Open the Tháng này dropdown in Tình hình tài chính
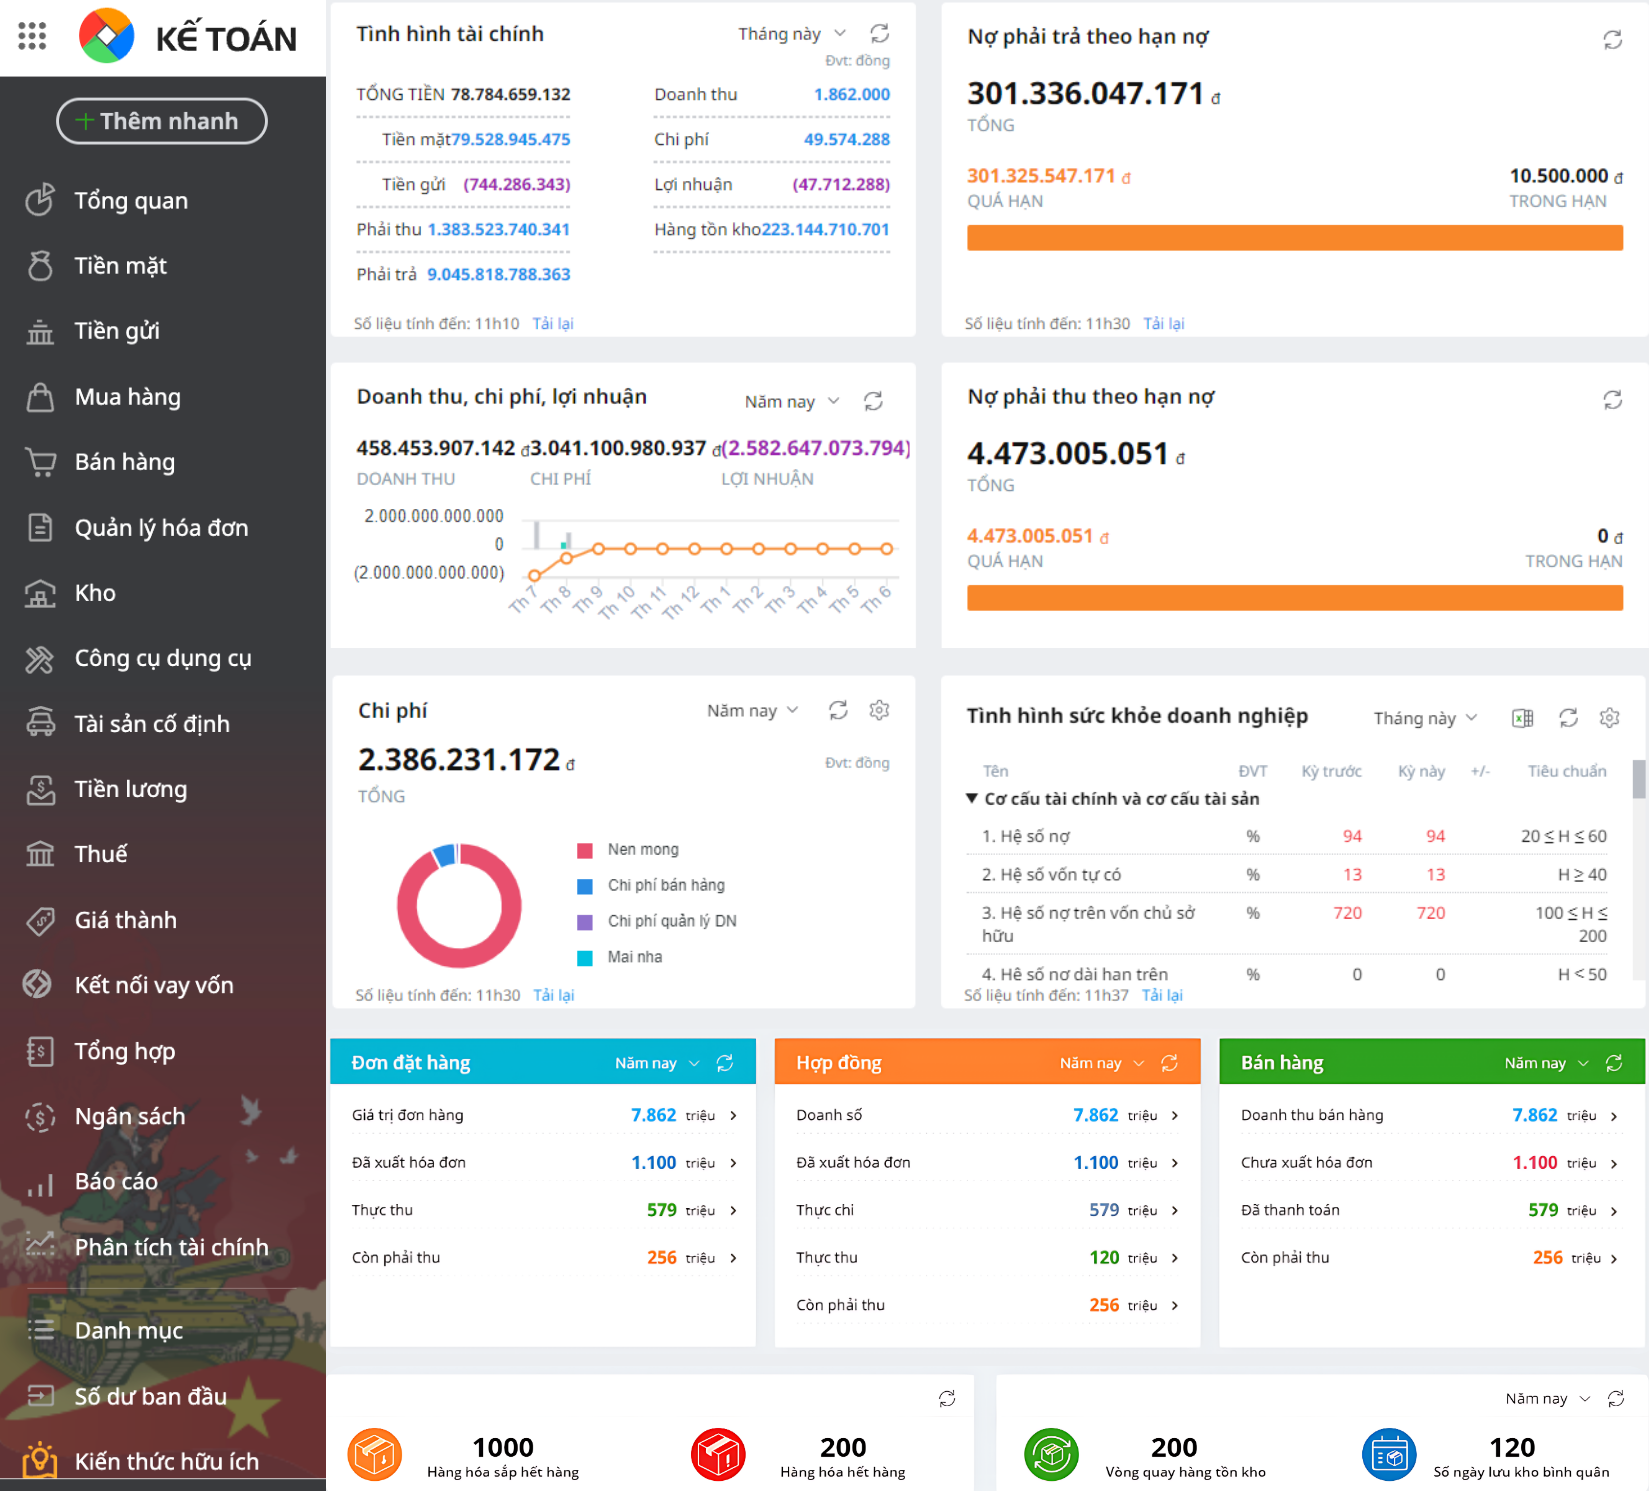 point(792,34)
